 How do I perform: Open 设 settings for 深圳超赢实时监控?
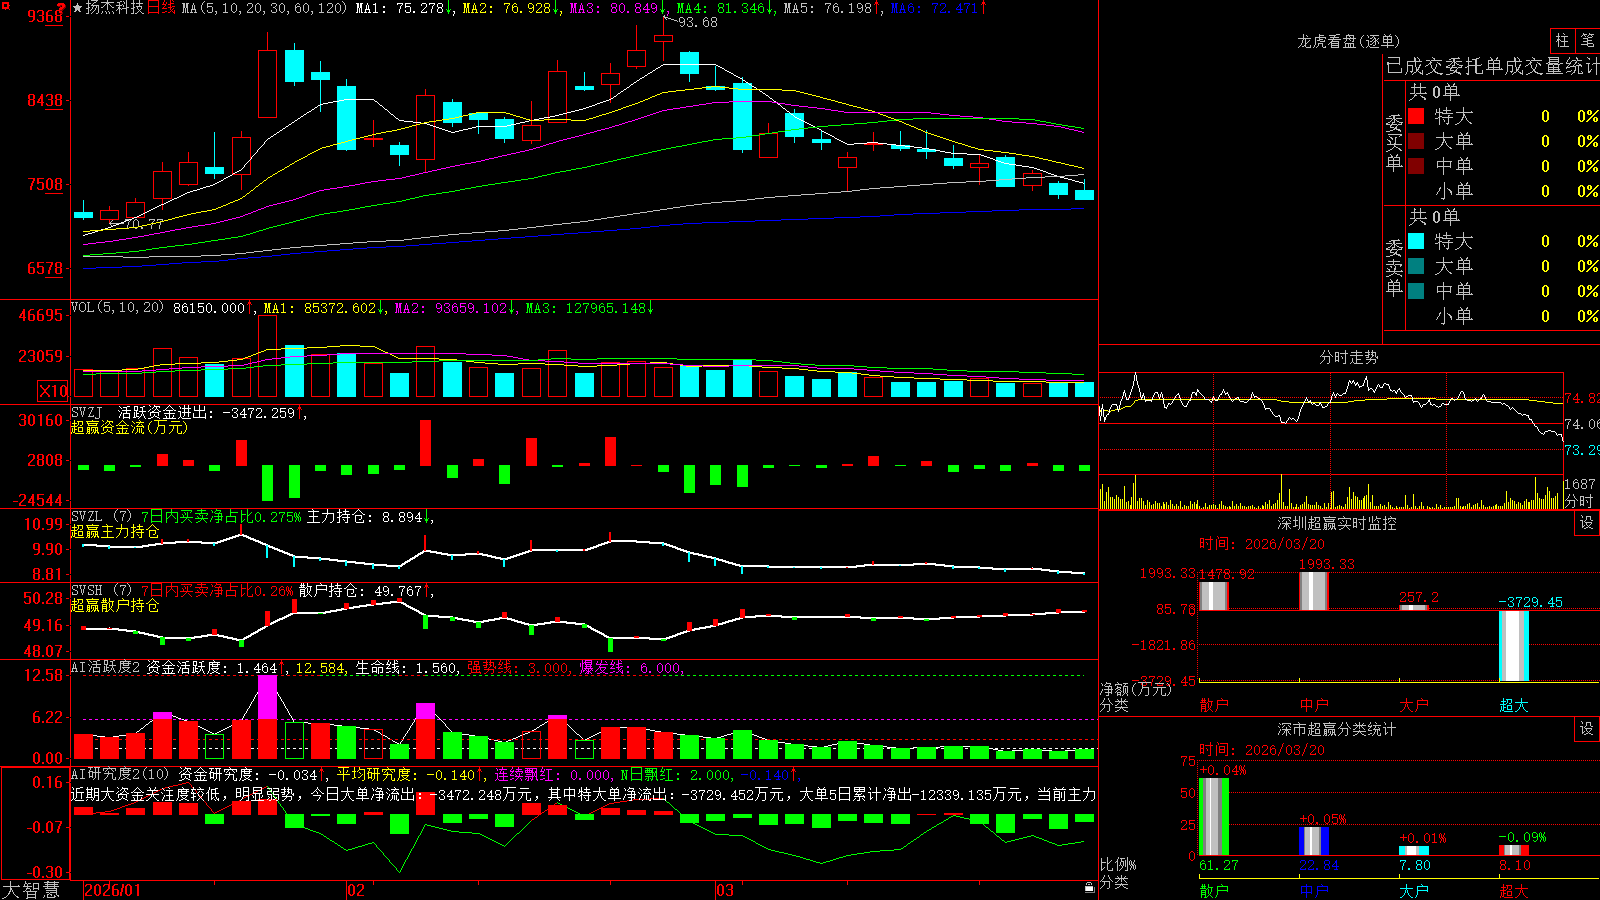1586,523
